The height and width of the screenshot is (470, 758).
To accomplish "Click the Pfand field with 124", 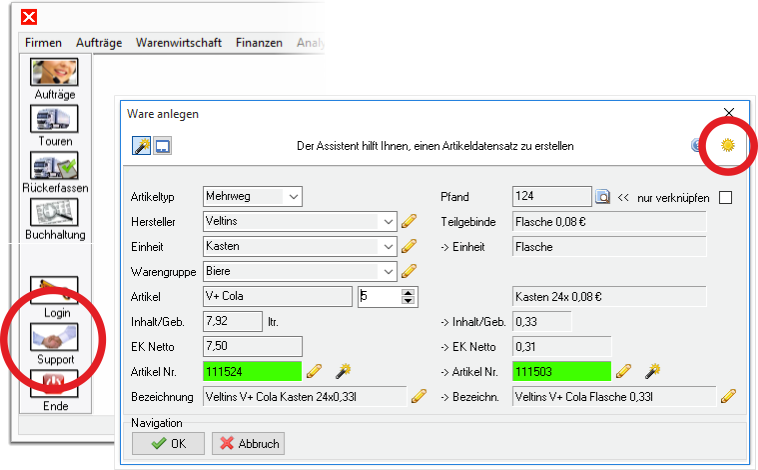I will click(x=552, y=196).
